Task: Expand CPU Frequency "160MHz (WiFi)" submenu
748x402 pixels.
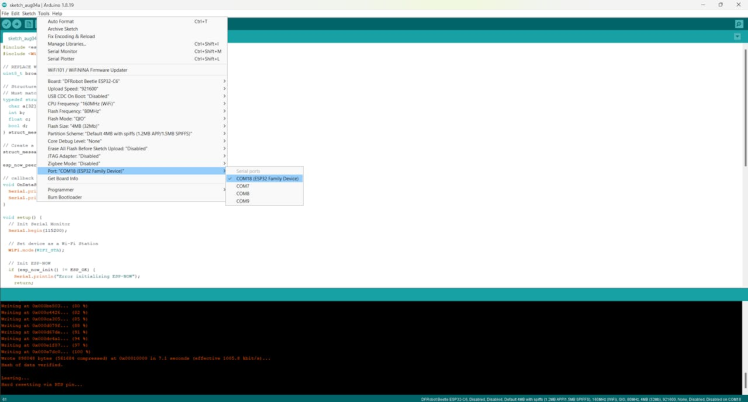Action: click(132, 103)
